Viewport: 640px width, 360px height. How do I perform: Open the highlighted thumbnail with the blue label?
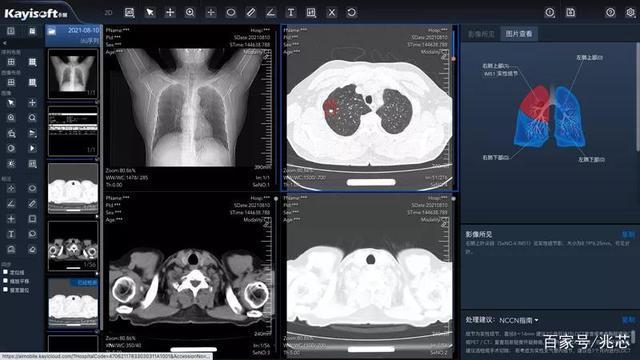73,303
